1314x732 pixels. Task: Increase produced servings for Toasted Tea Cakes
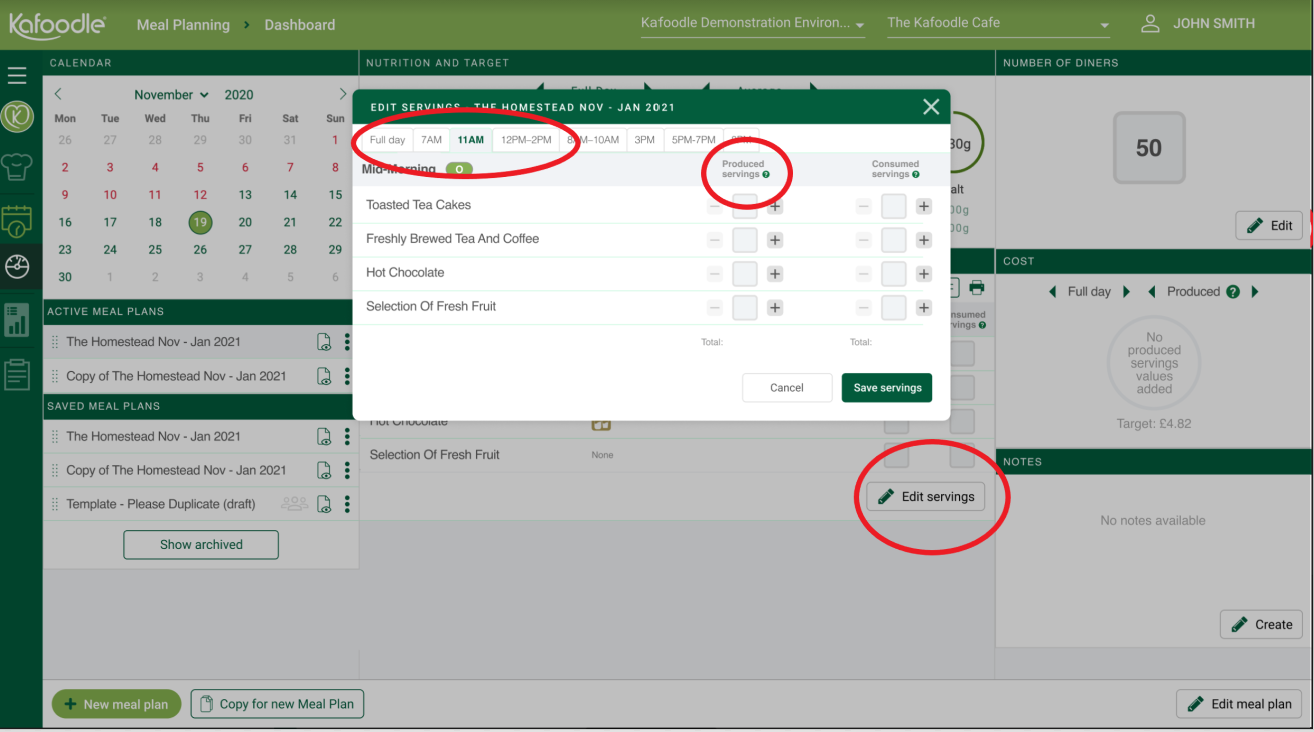775,207
